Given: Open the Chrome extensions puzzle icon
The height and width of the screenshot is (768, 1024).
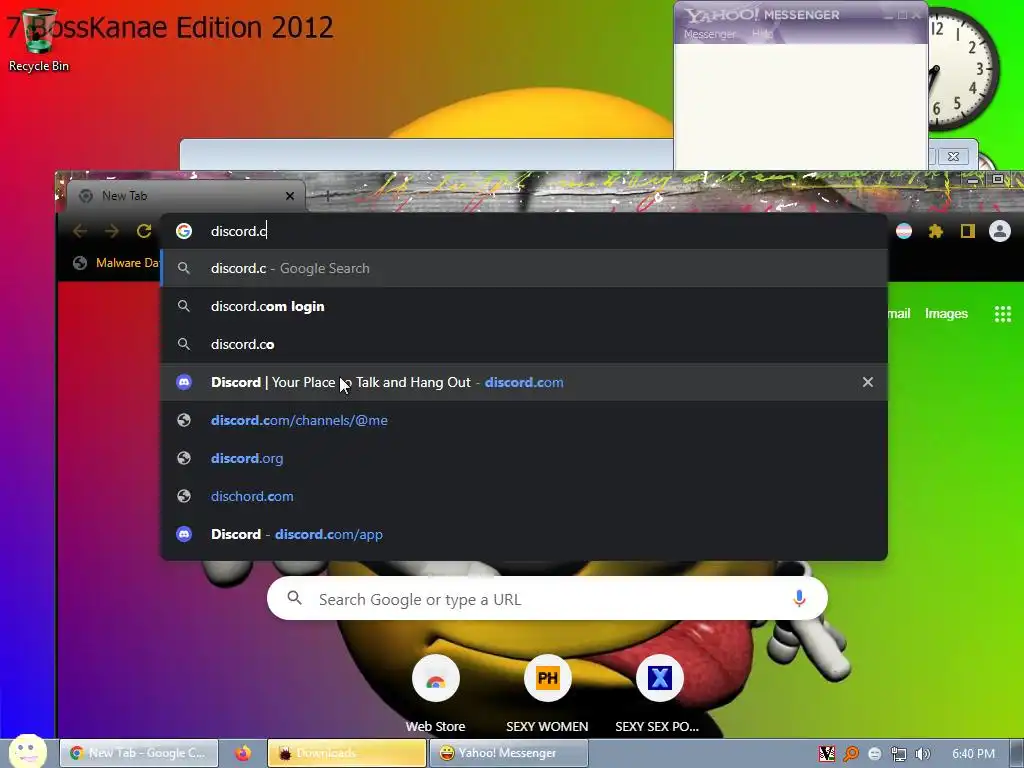Looking at the screenshot, I should 936,231.
